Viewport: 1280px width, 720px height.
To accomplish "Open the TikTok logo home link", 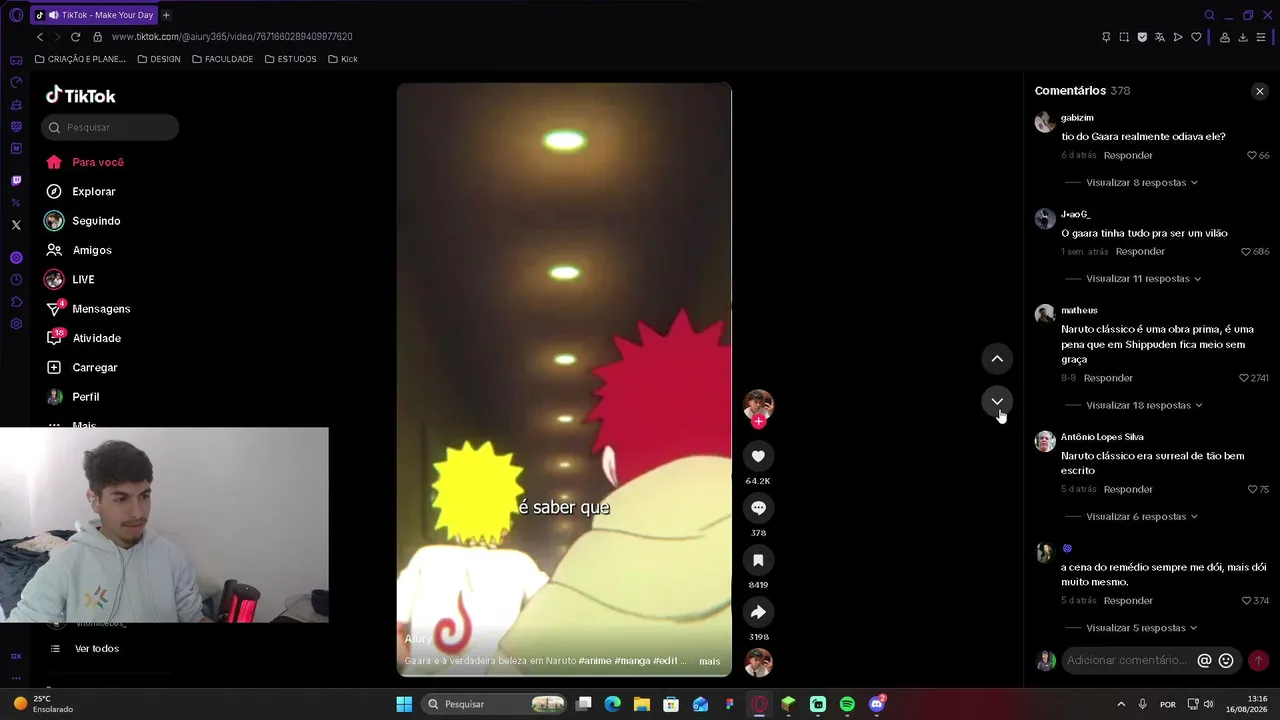I will (x=81, y=95).
